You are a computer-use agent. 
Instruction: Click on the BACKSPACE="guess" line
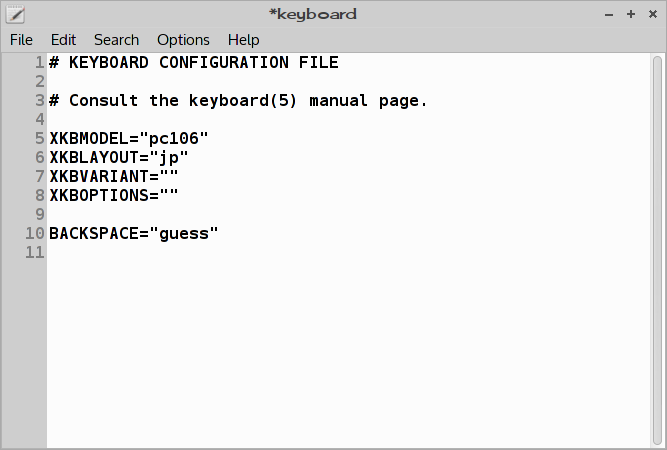[134, 234]
